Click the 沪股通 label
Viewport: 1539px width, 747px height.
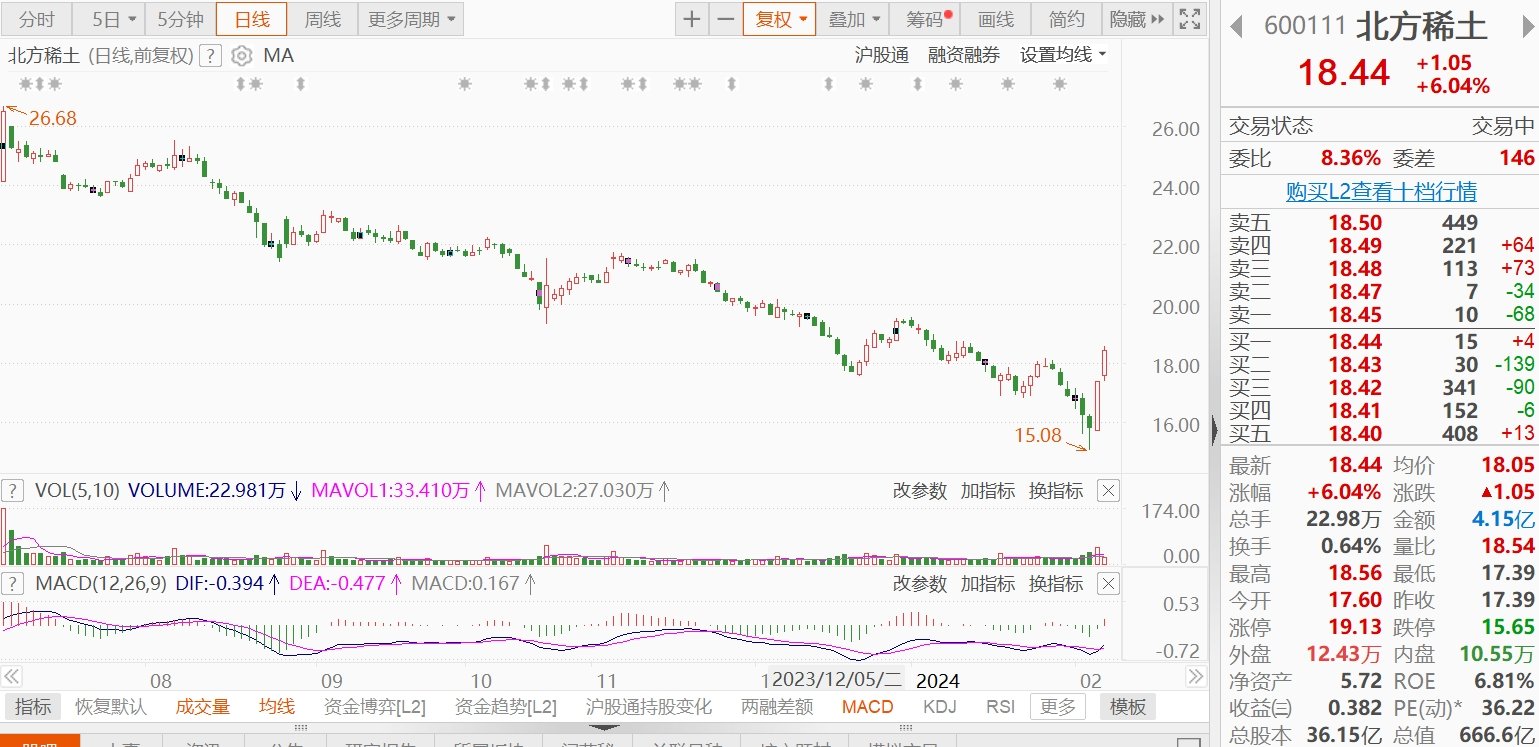tap(882, 55)
